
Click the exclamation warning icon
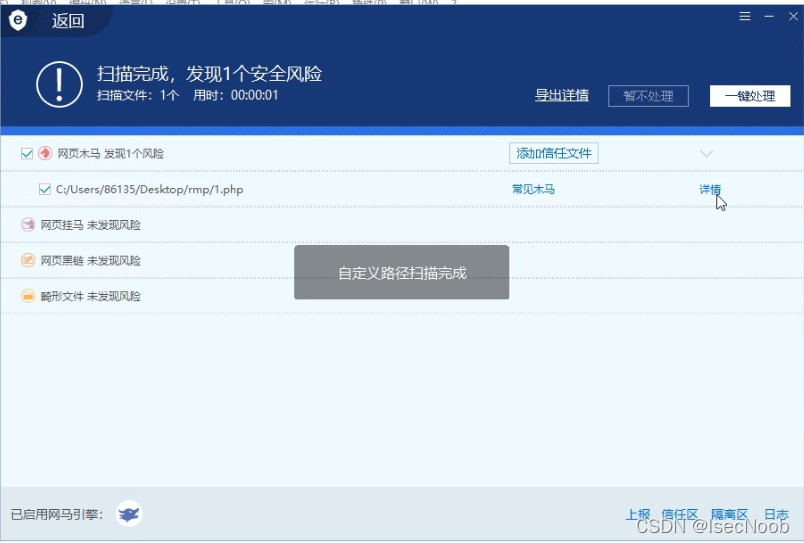(x=59, y=85)
